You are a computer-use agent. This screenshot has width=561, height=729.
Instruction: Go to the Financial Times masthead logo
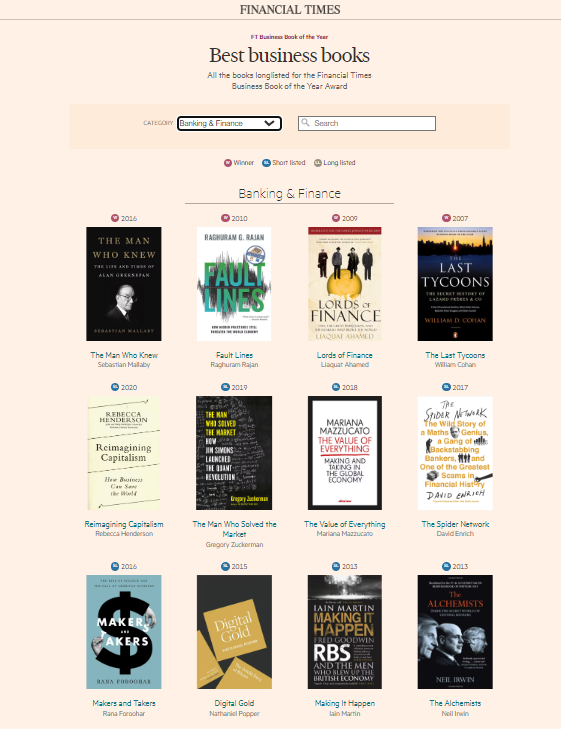point(290,9)
